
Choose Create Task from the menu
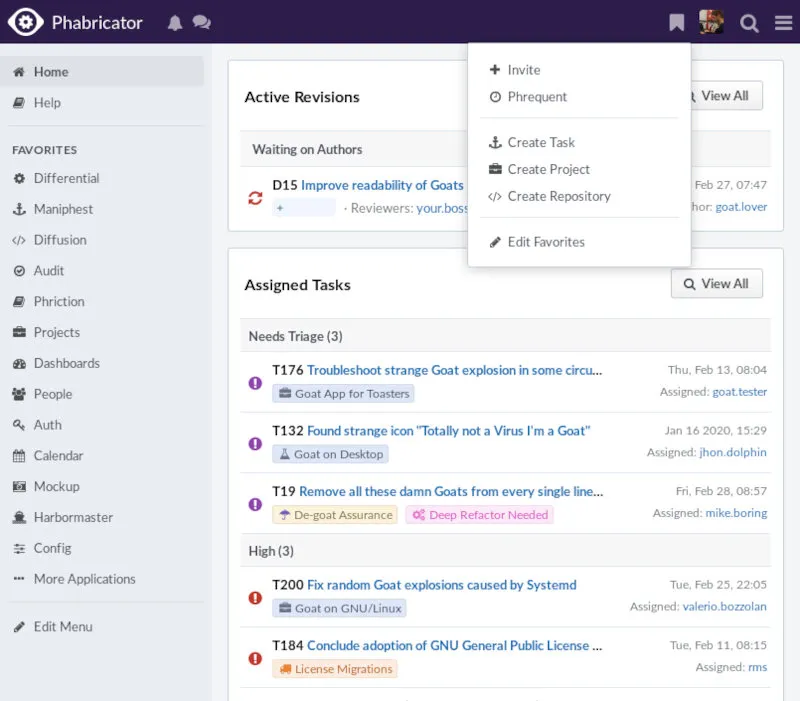[541, 142]
